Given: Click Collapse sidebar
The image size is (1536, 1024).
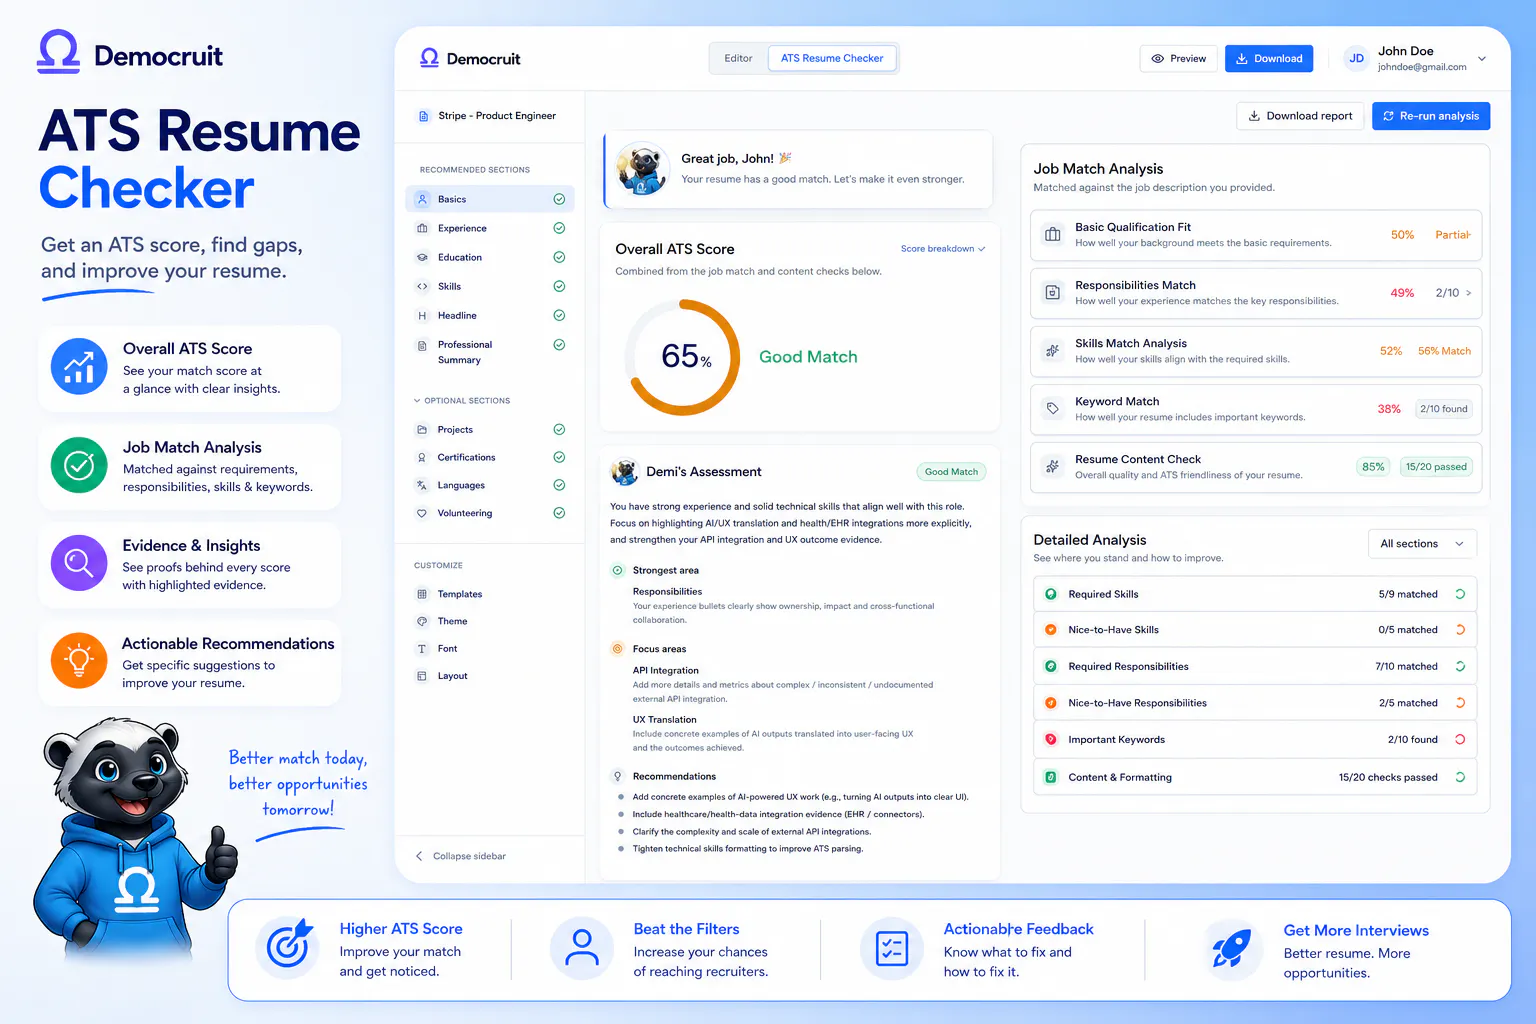Looking at the screenshot, I should tap(461, 856).
